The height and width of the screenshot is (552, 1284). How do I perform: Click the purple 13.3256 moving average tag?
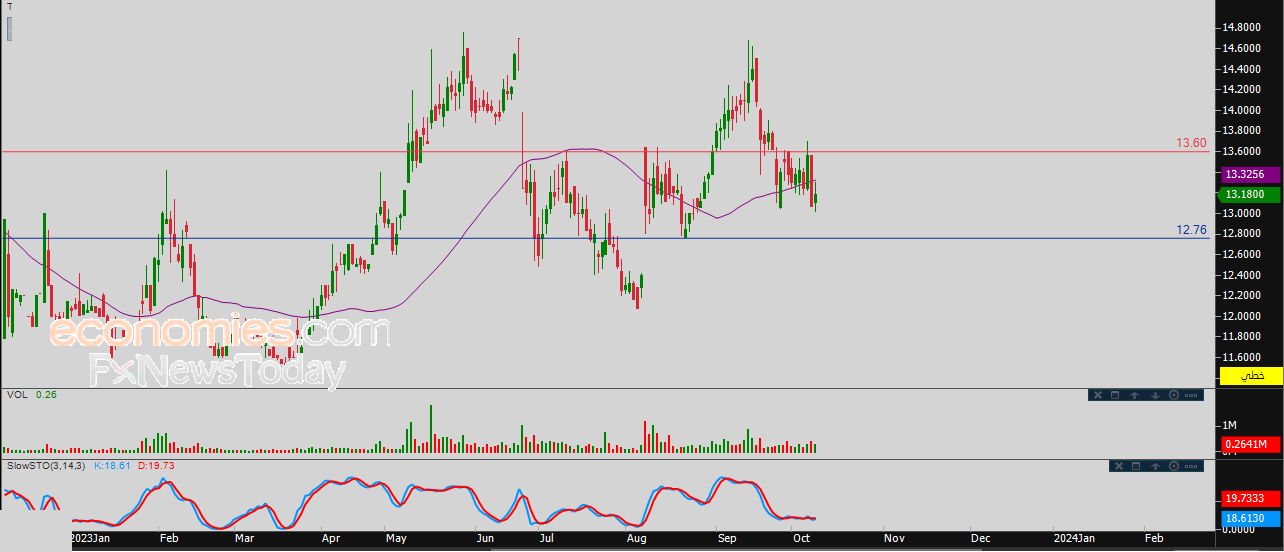pyautogui.click(x=1250, y=175)
